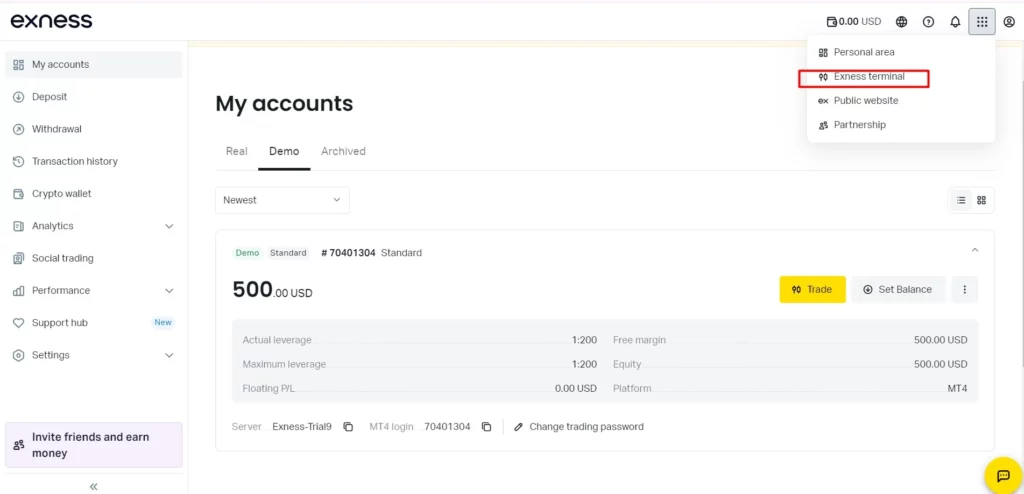The height and width of the screenshot is (494, 1024).
Task: Open account more options three-dot menu
Action: 965,289
